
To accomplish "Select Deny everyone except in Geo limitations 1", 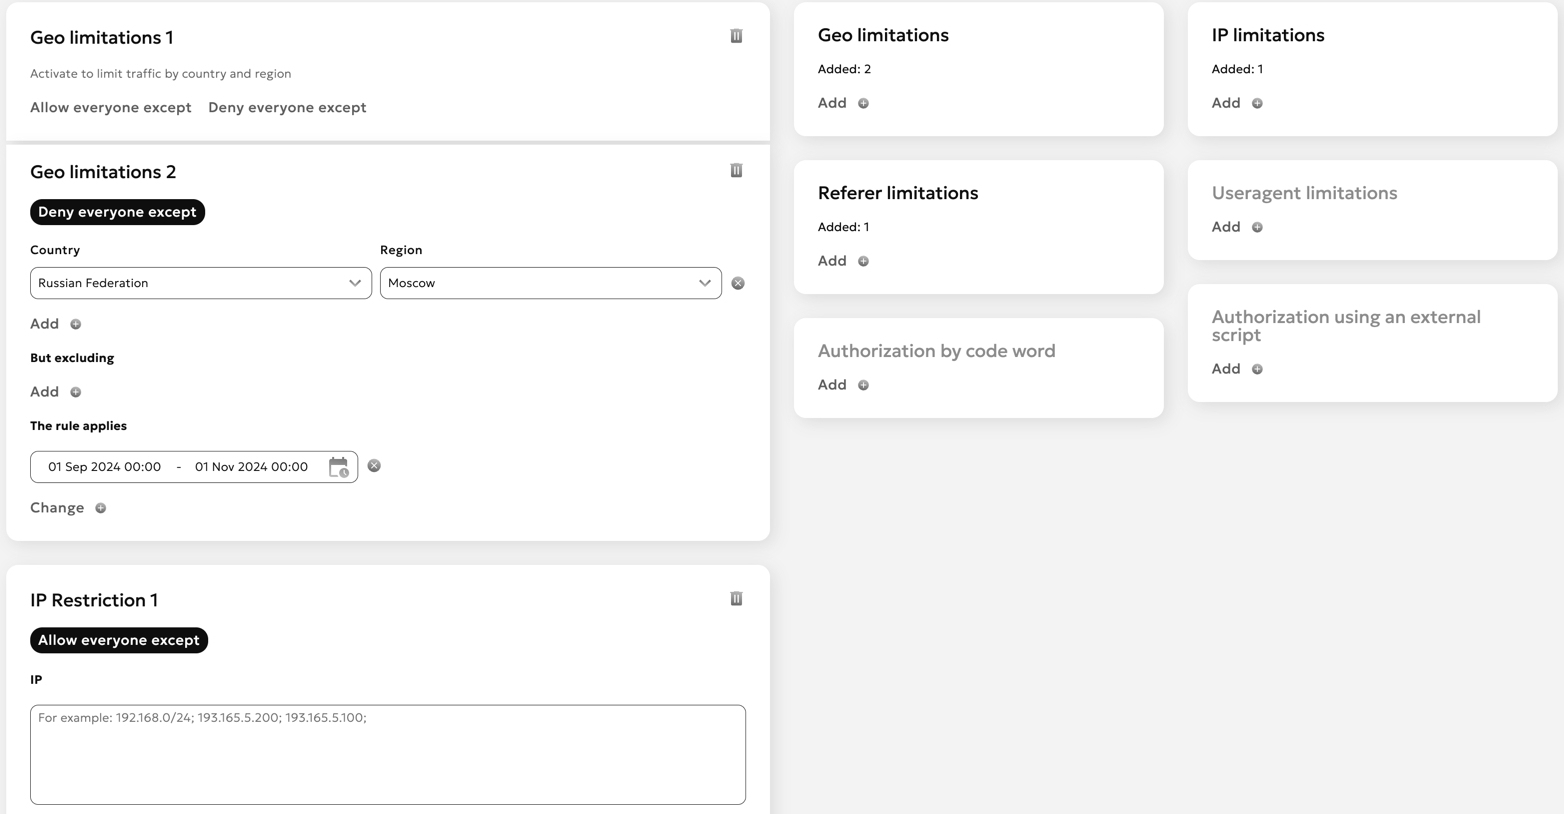I will (x=287, y=108).
